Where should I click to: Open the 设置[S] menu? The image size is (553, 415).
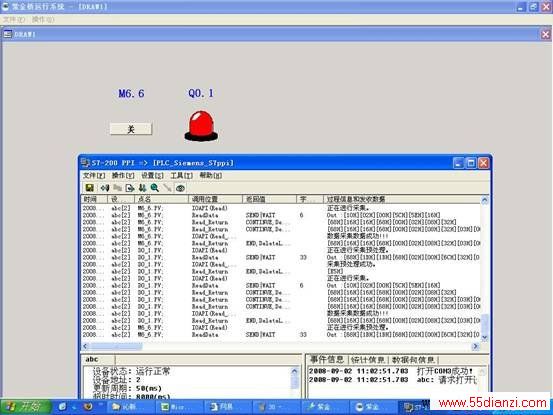152,175
